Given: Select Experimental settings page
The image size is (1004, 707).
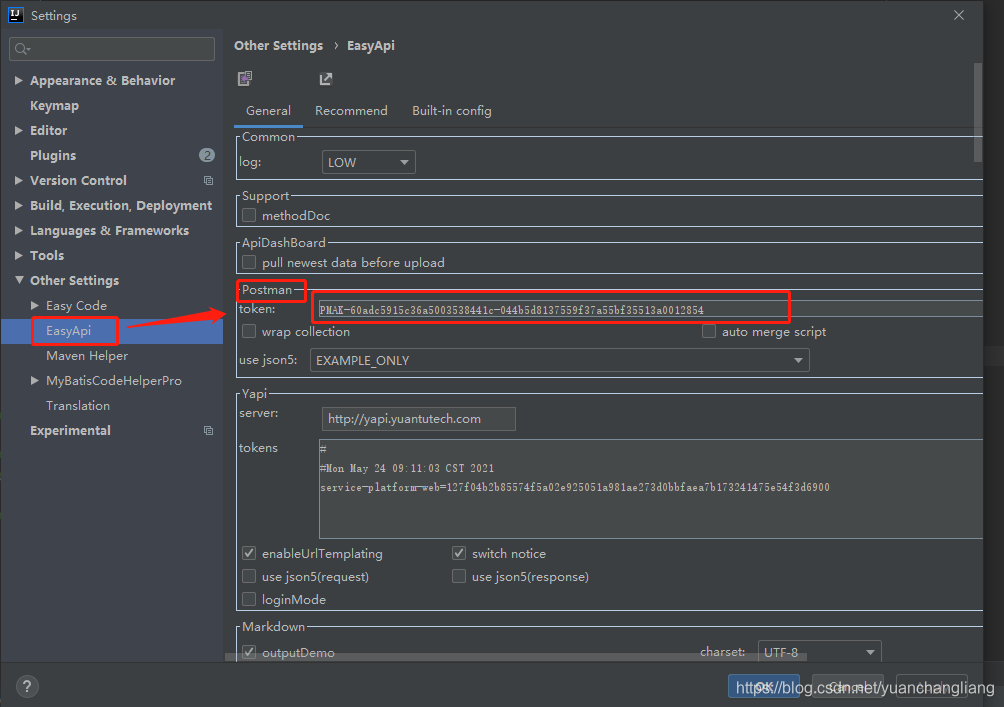Looking at the screenshot, I should click(x=70, y=430).
